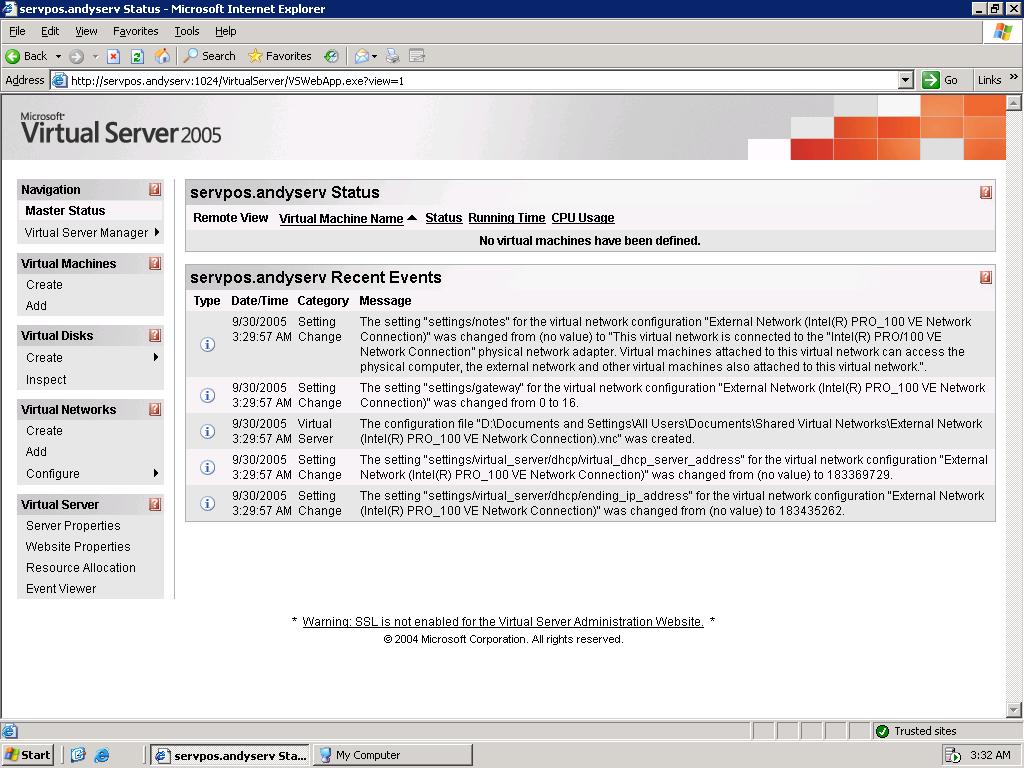Click the IE Home toolbar icon

[162, 56]
